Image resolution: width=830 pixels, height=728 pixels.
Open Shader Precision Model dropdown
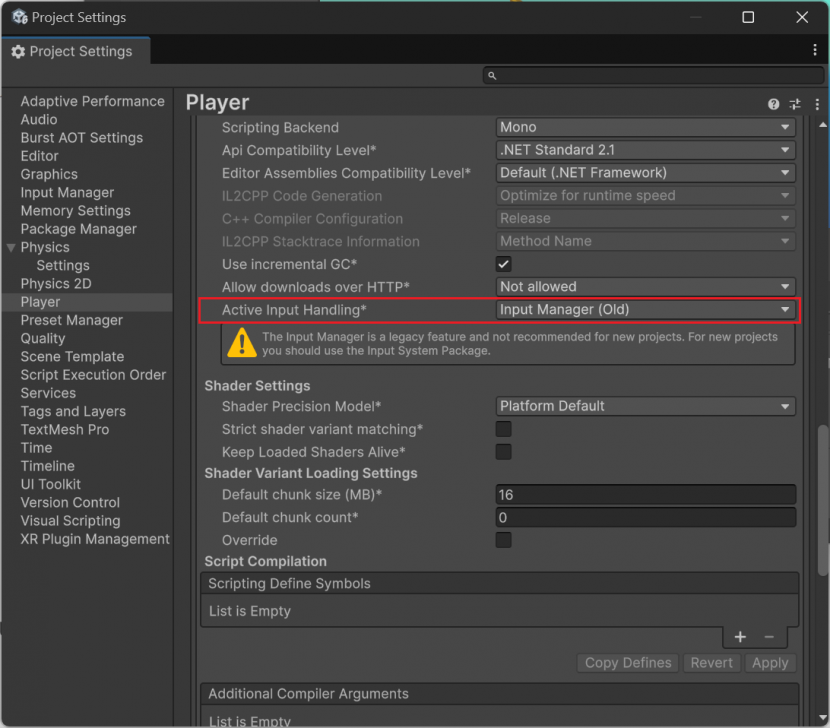pos(645,406)
